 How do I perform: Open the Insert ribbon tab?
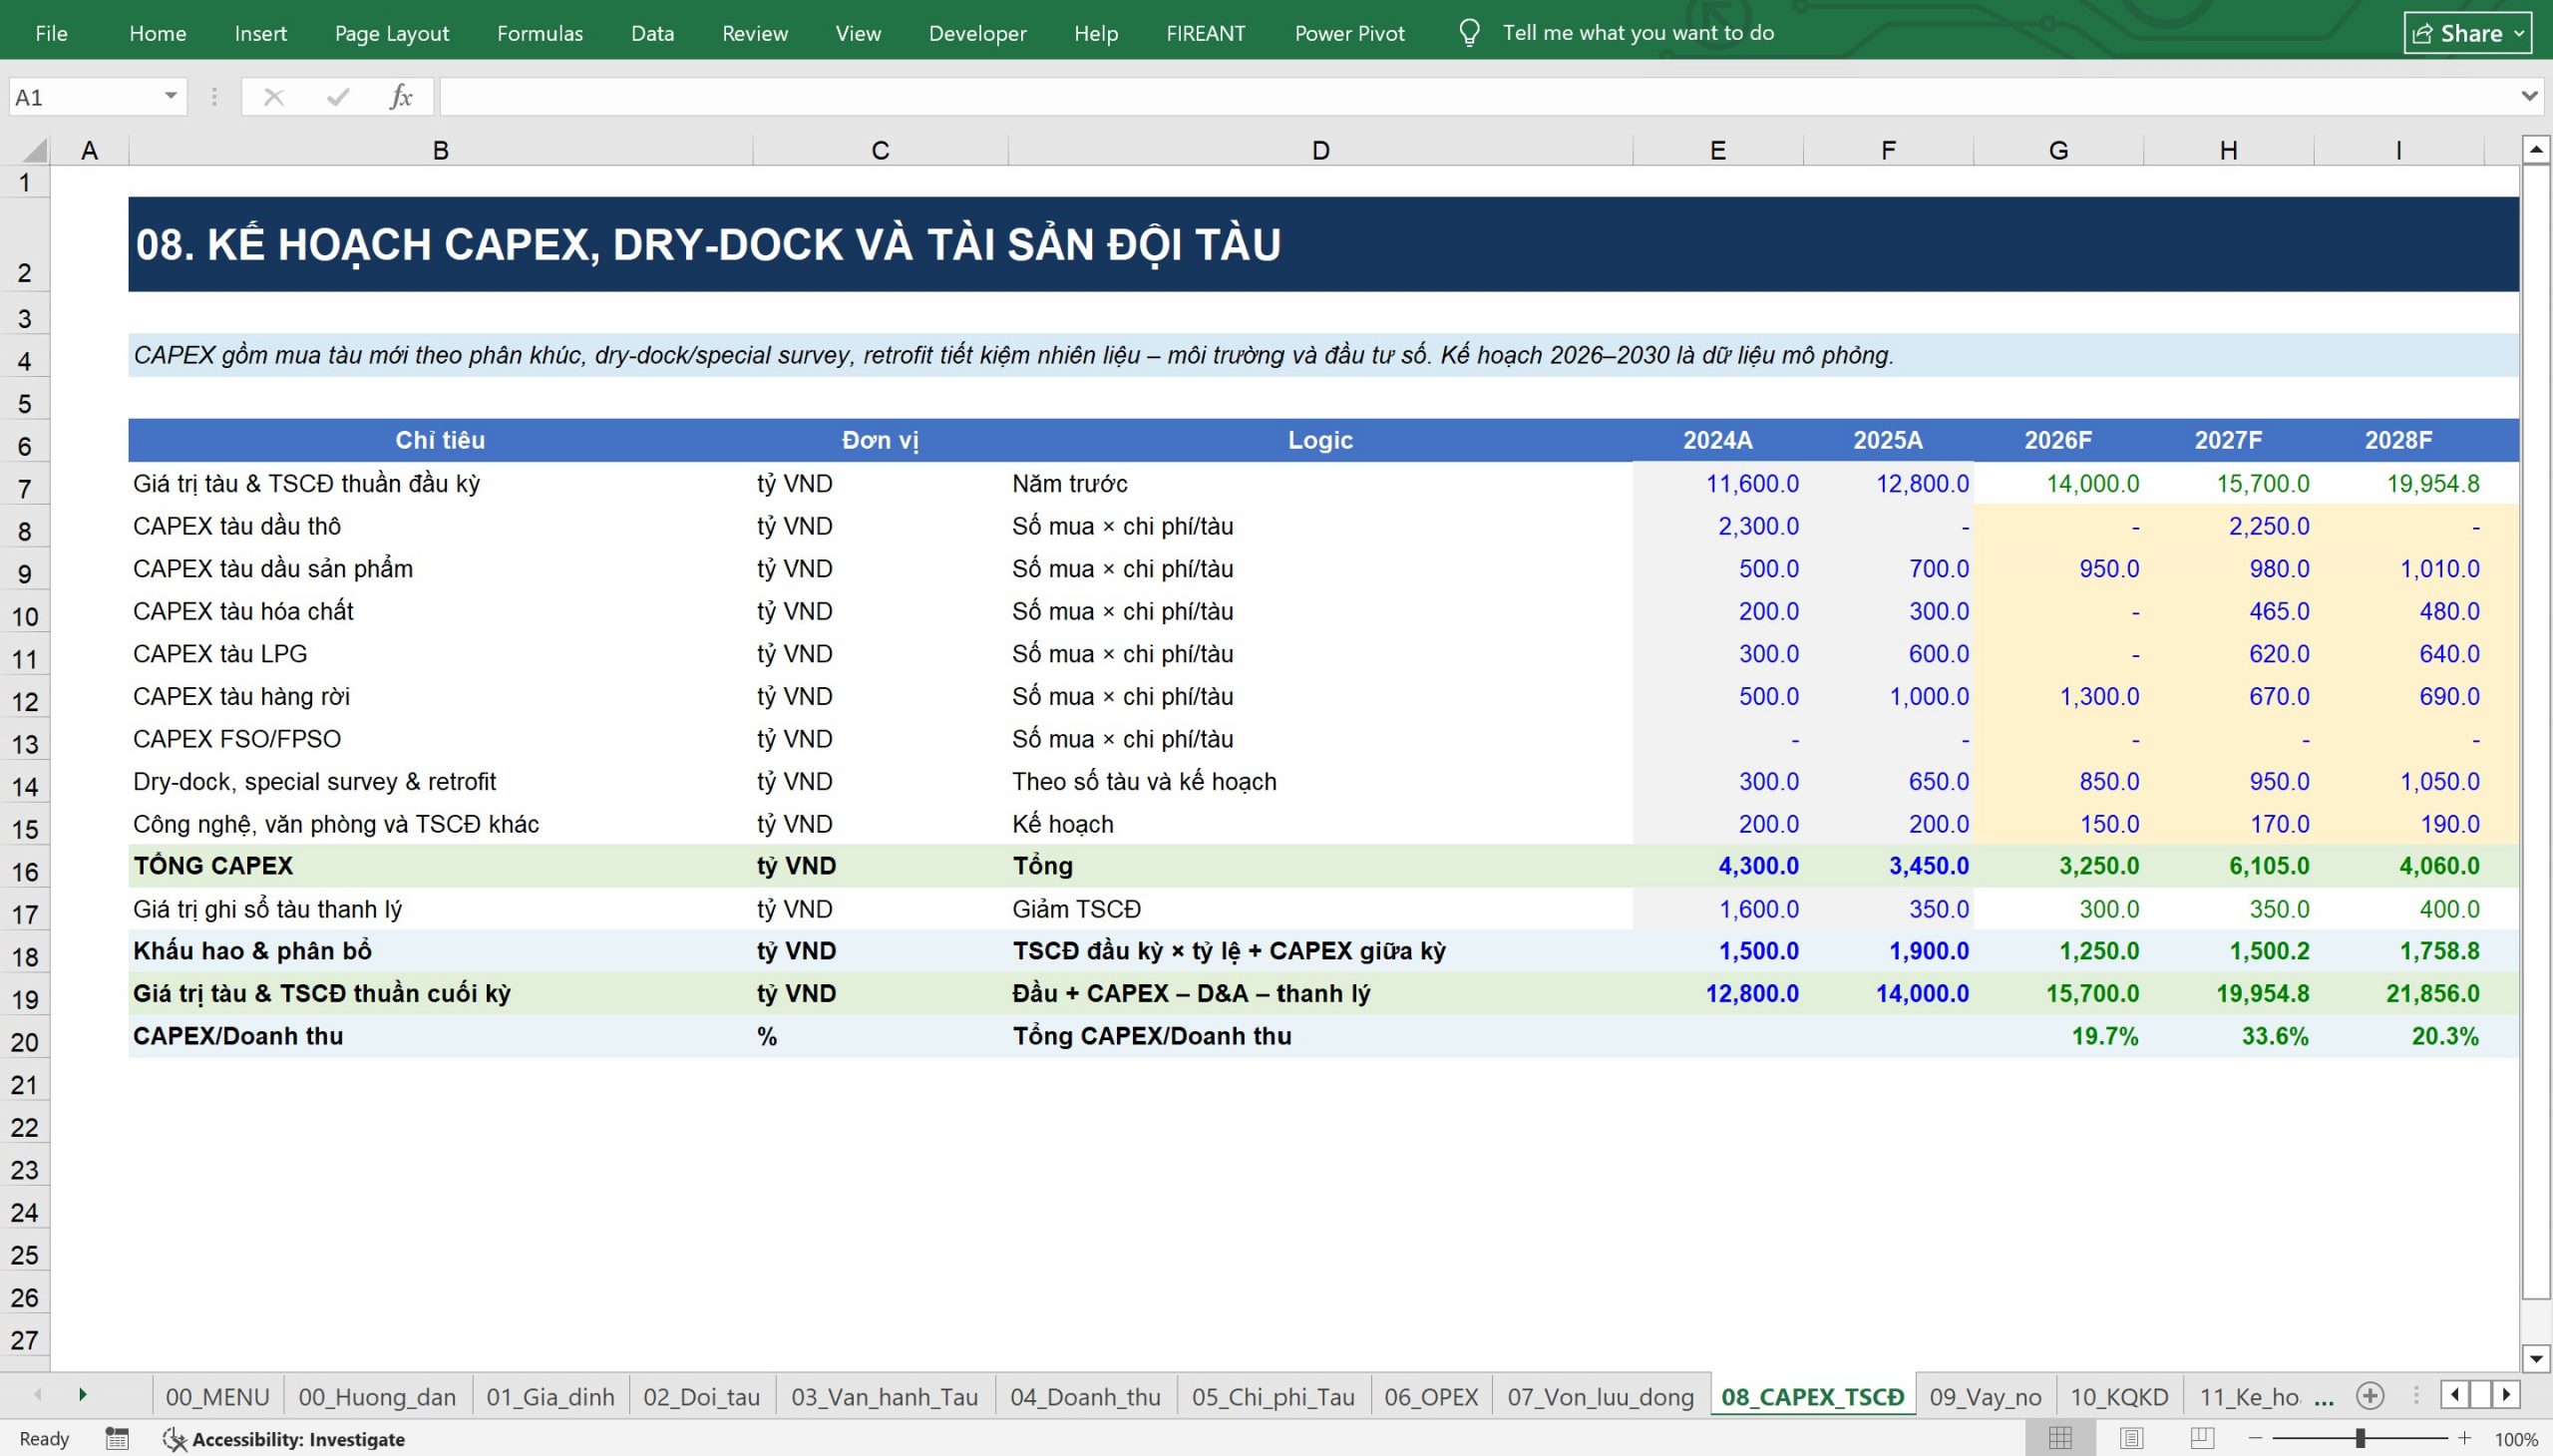pyautogui.click(x=260, y=33)
